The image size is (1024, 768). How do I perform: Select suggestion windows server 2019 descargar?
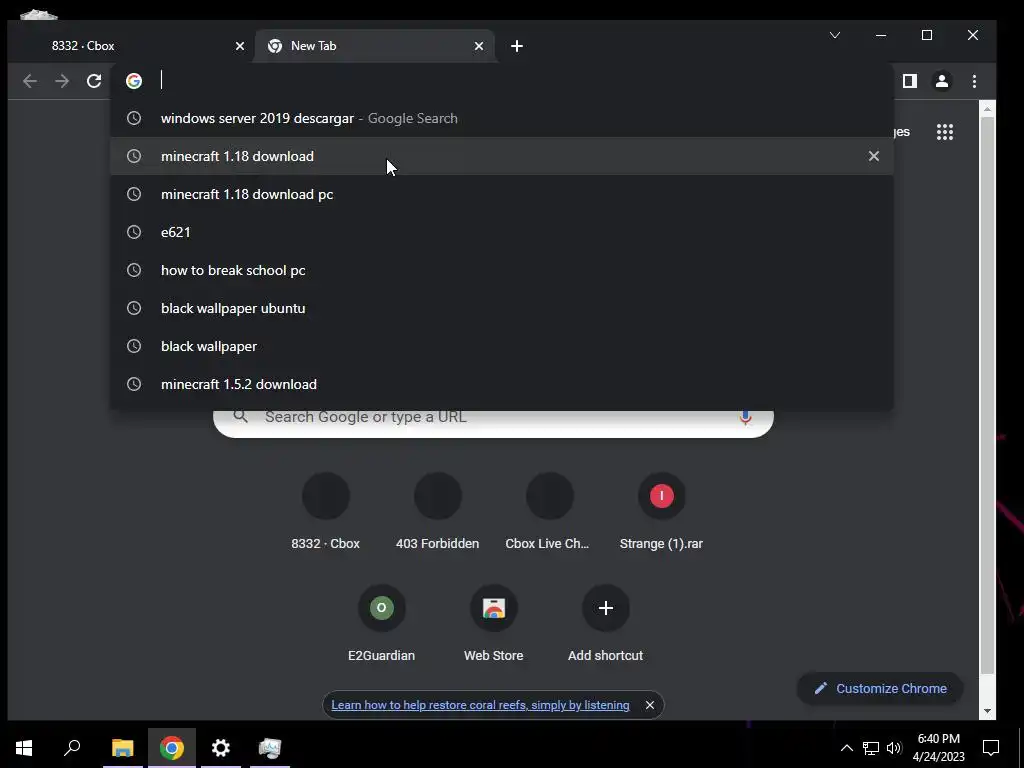point(502,118)
